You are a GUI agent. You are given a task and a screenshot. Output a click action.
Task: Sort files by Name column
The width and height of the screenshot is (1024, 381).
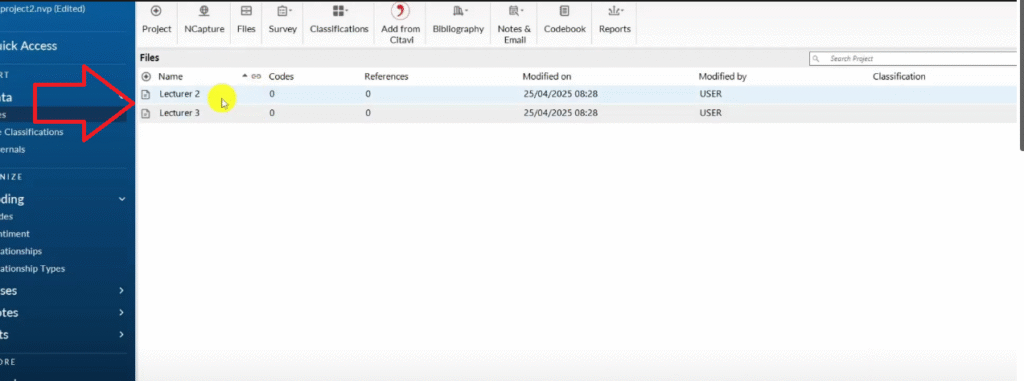tap(170, 76)
